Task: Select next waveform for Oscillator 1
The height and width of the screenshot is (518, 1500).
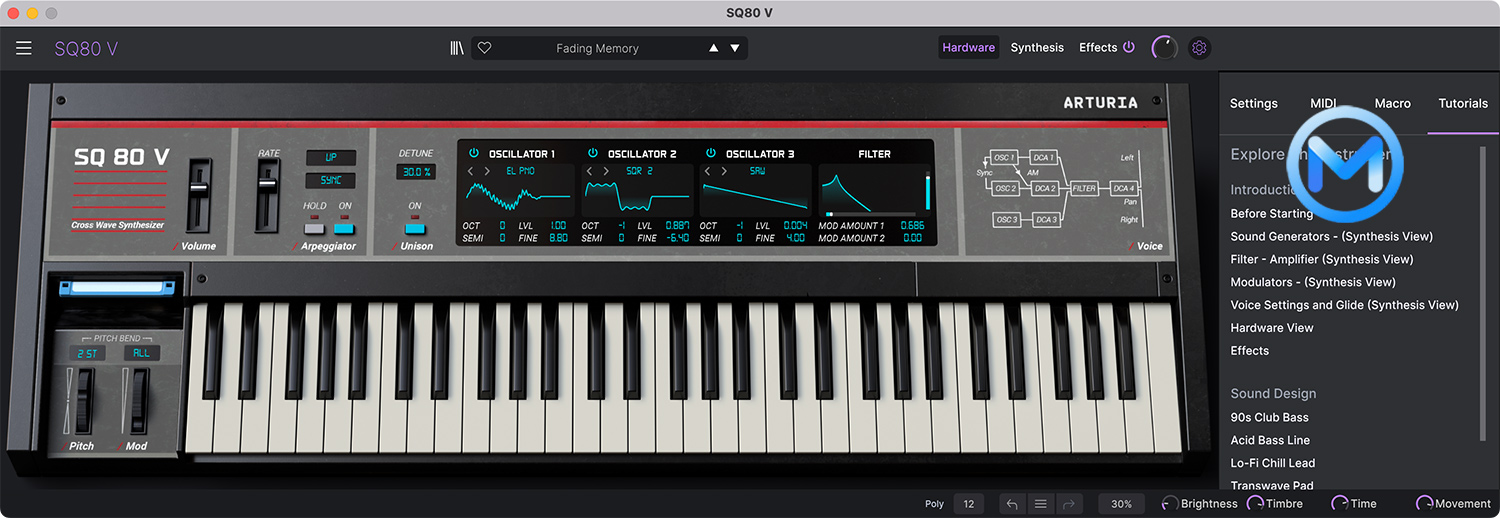Action: coord(487,171)
